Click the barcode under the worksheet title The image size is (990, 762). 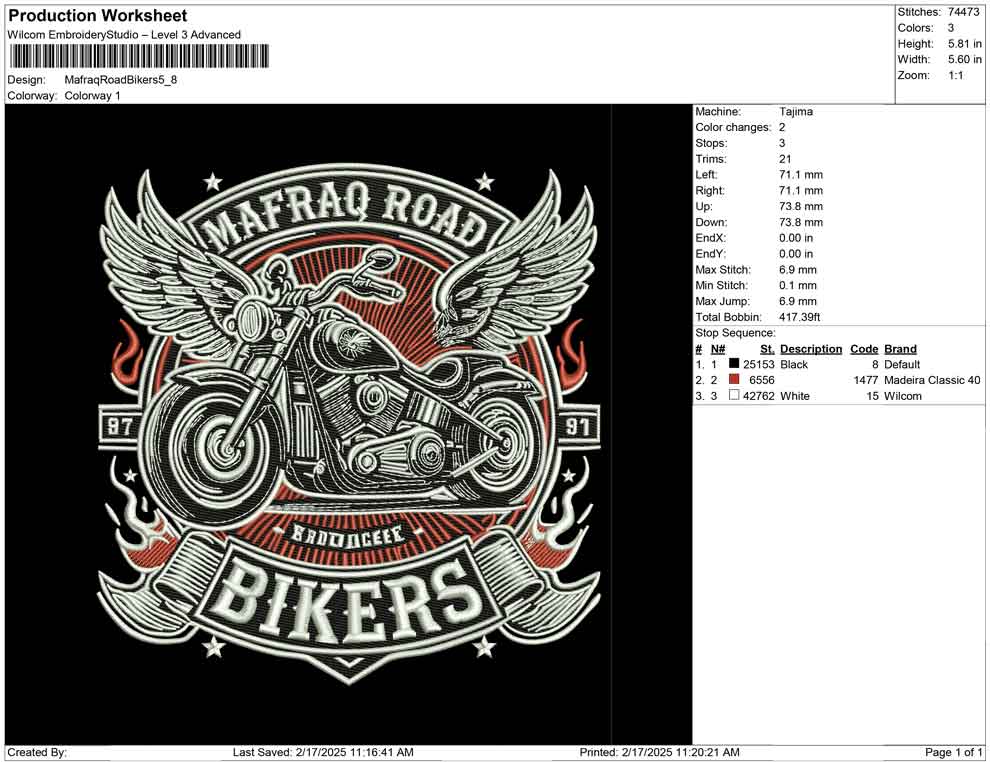(139, 57)
